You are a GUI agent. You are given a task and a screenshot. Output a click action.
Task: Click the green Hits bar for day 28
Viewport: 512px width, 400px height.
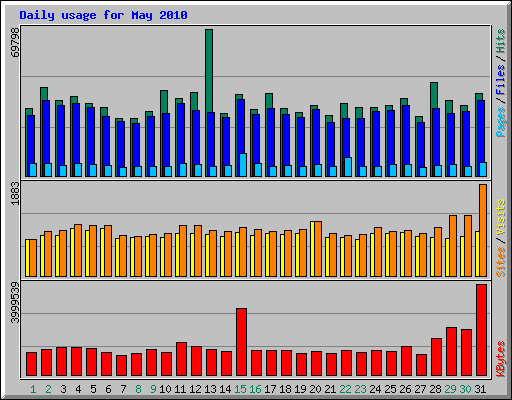click(x=434, y=95)
